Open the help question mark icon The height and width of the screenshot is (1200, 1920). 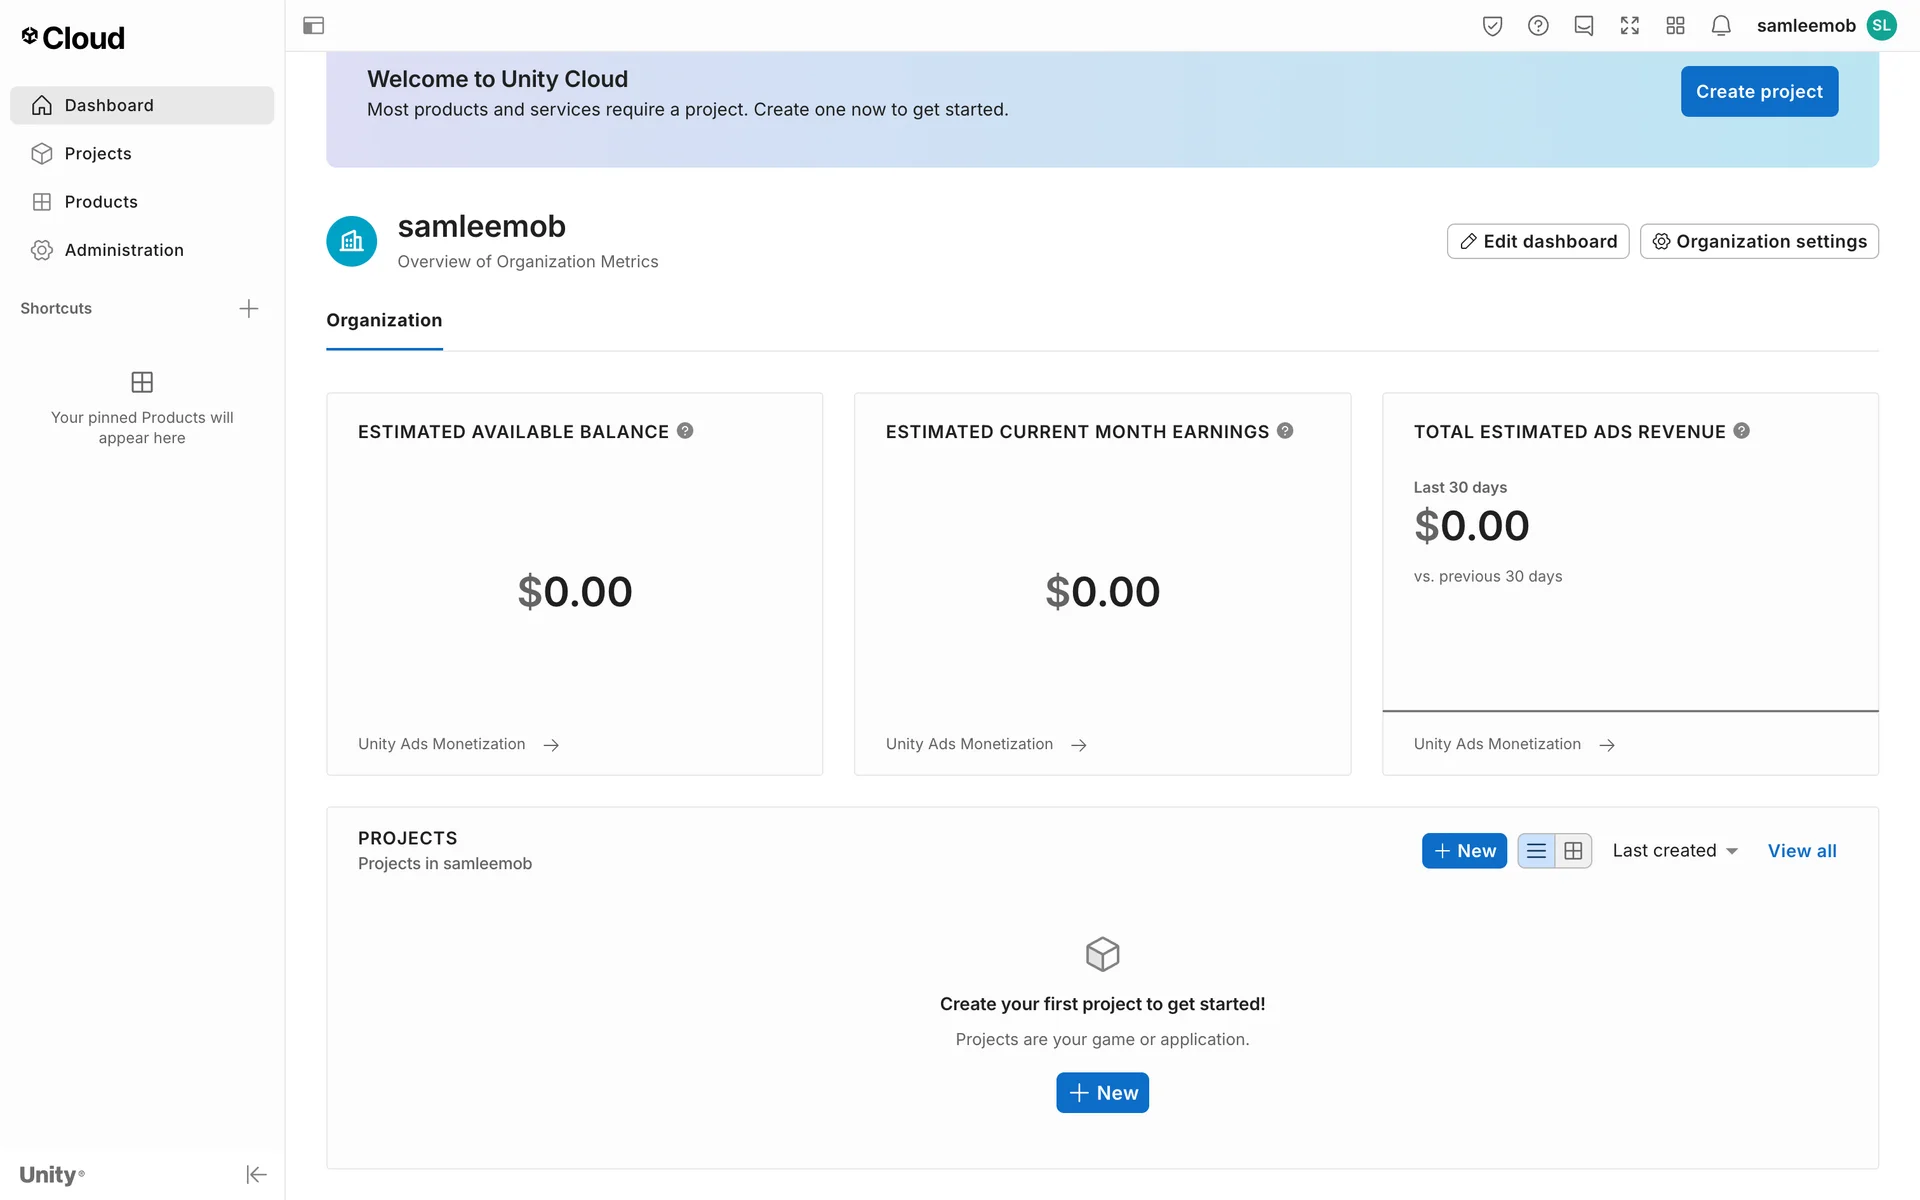coord(1538,26)
